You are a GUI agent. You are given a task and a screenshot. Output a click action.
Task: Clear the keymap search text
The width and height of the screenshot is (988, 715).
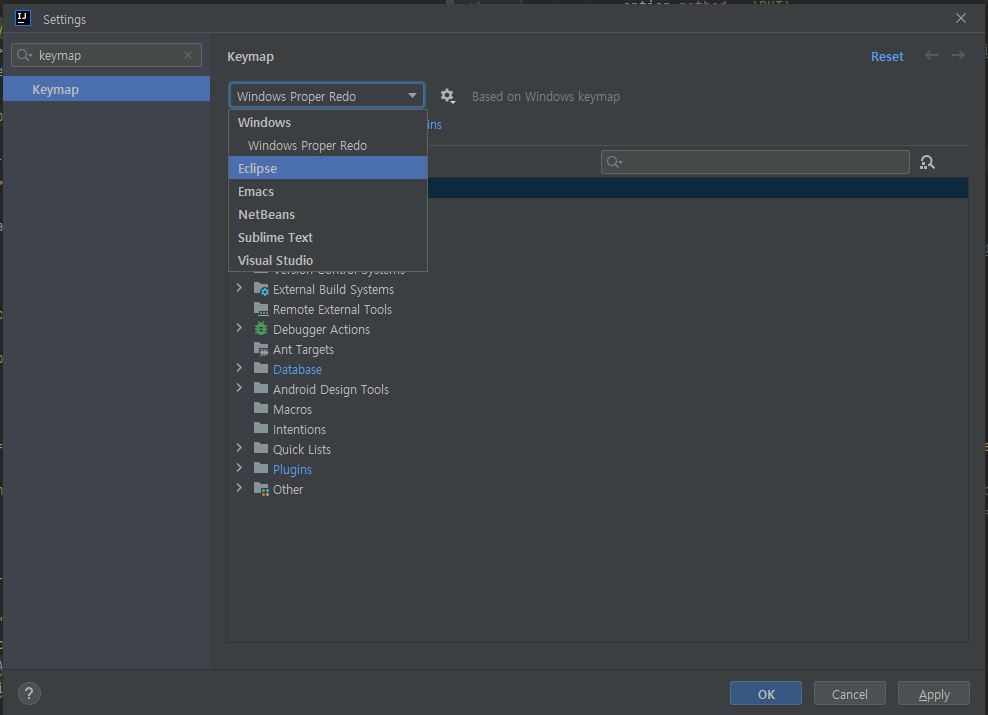click(188, 55)
